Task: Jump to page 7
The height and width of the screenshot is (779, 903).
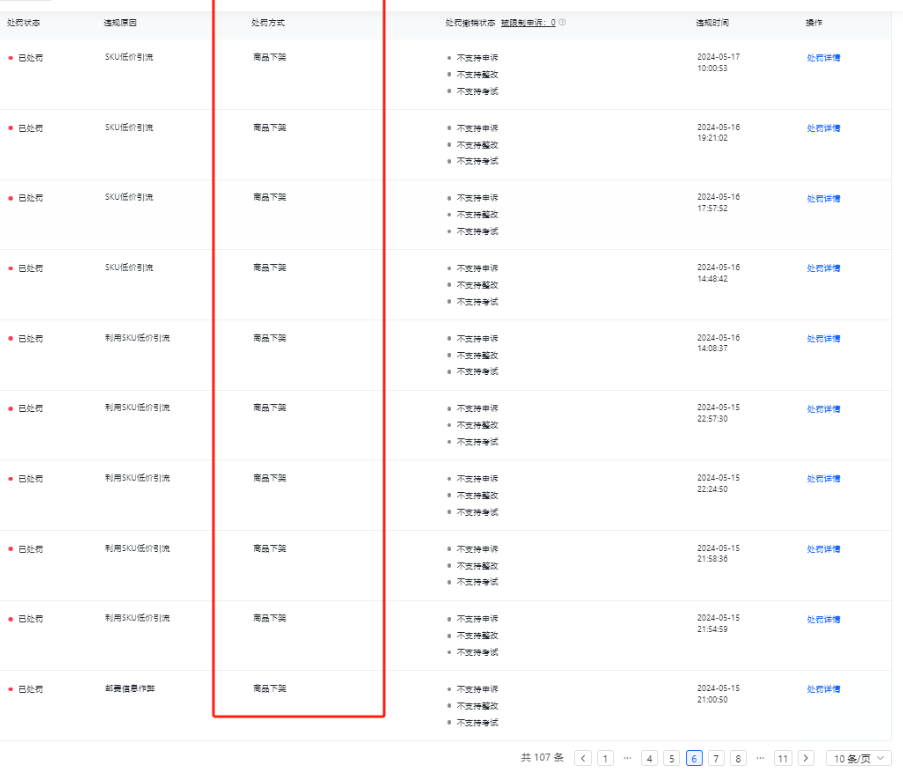Action: [716, 758]
